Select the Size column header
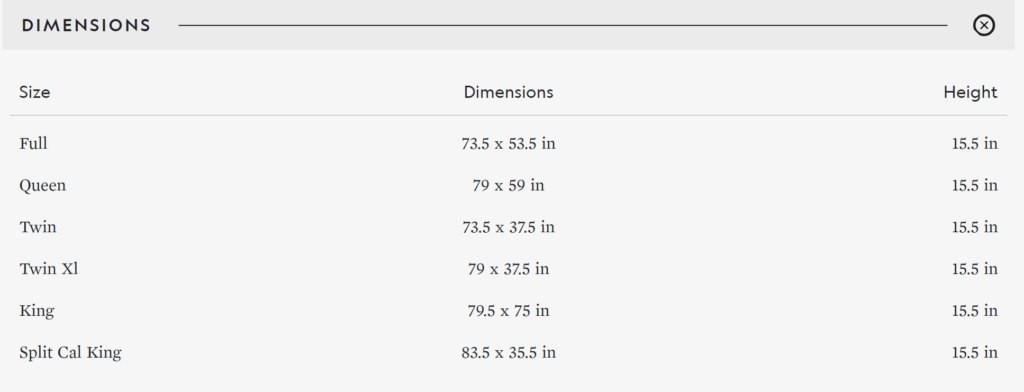 35,92
